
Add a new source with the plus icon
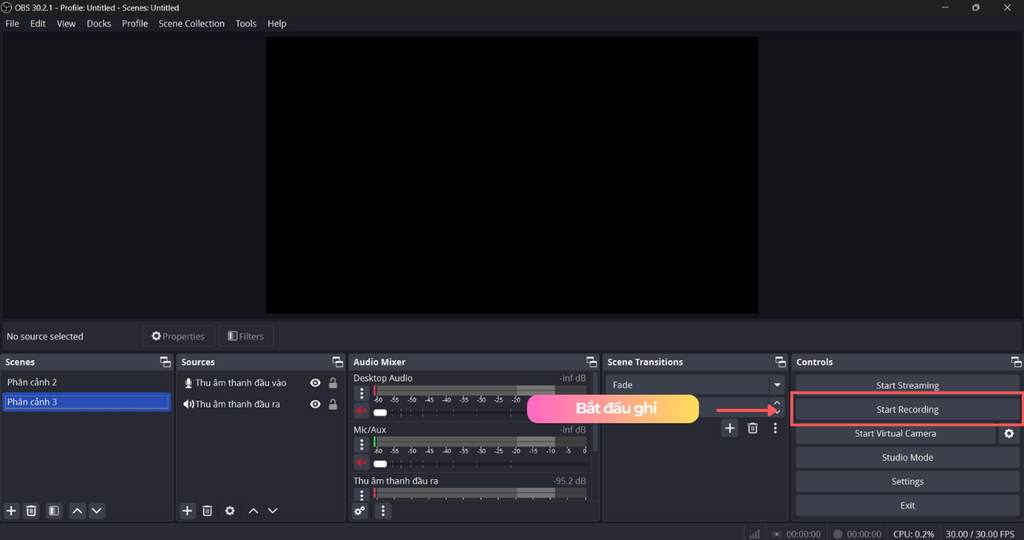[187, 510]
